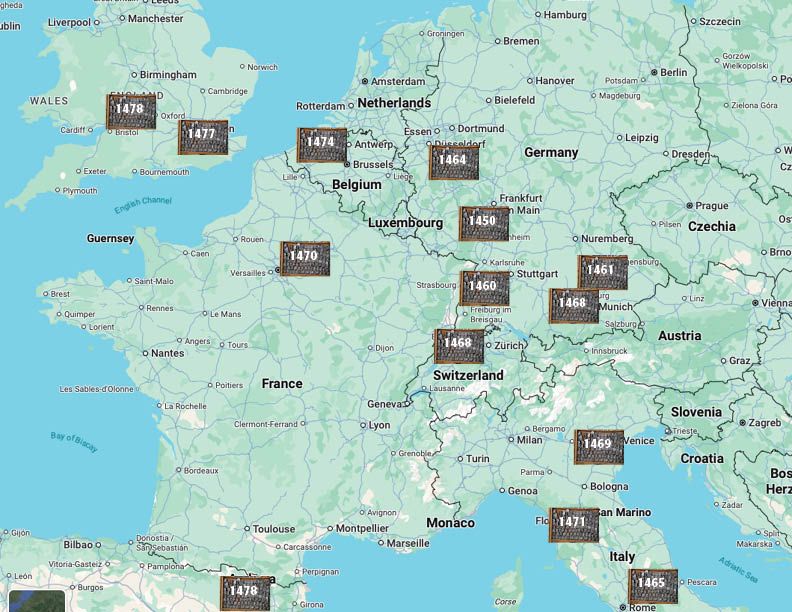792x612 pixels.
Task: Click the Berlin city label
Action: (673, 73)
